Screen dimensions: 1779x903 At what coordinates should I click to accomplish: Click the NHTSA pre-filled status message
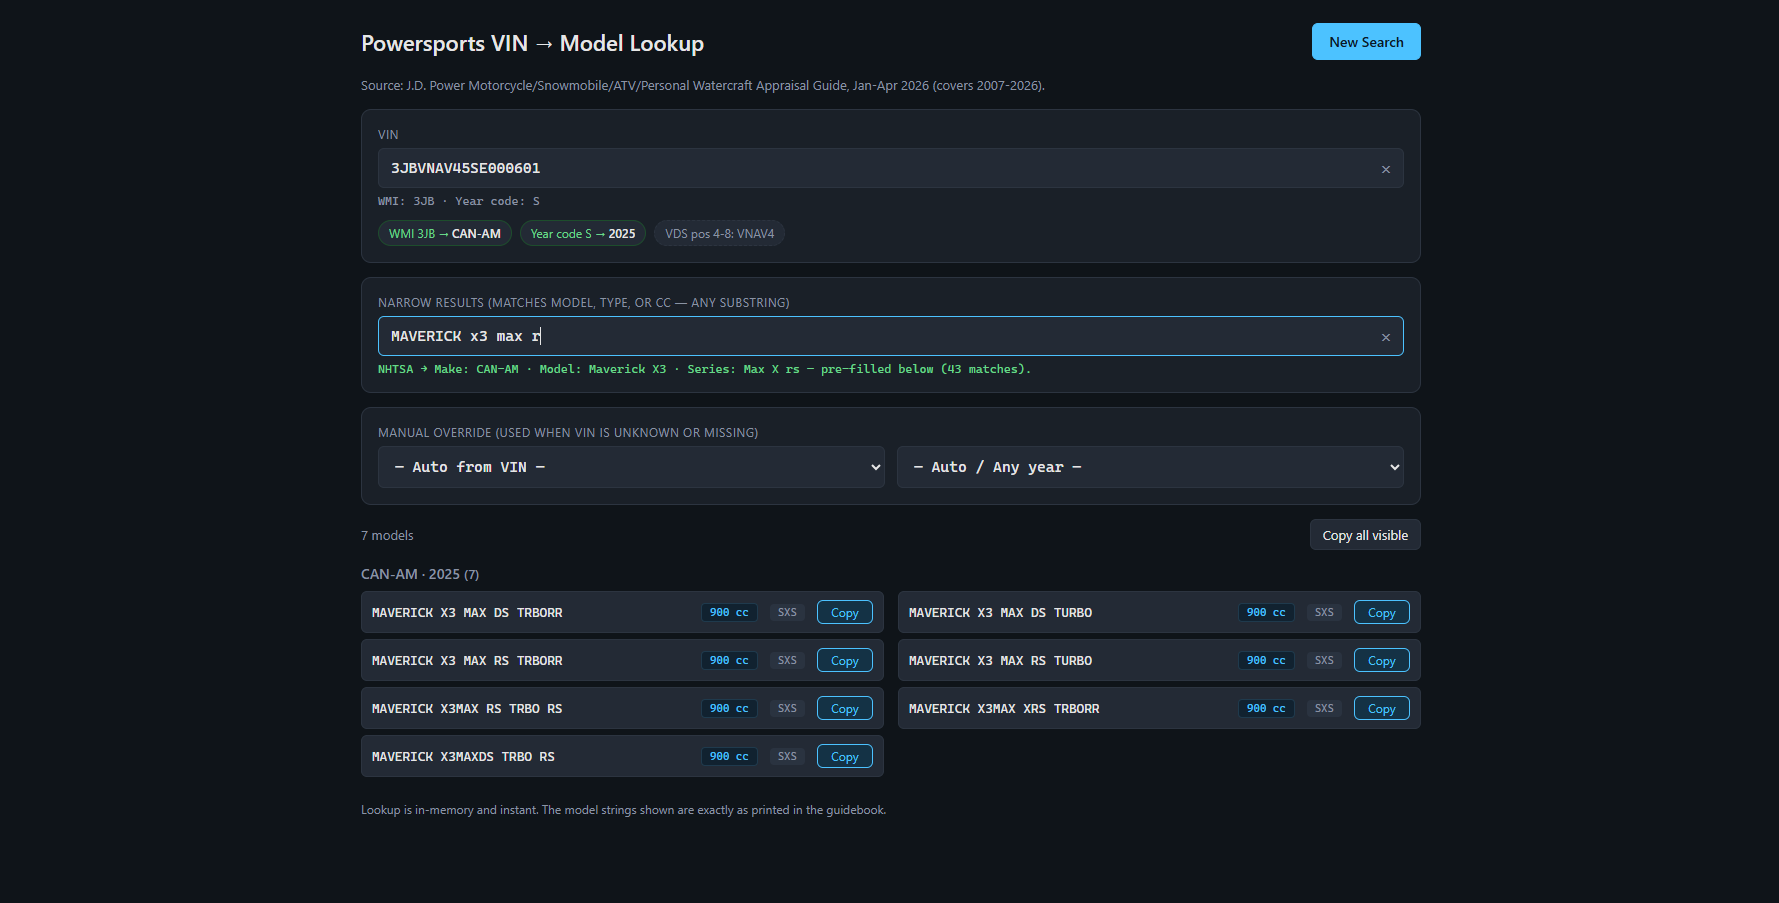(704, 369)
